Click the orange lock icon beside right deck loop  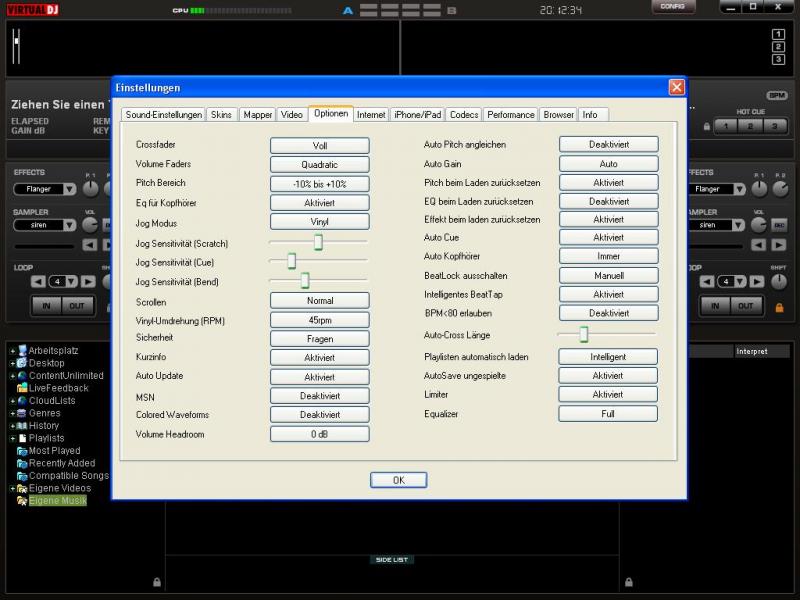pos(779,307)
